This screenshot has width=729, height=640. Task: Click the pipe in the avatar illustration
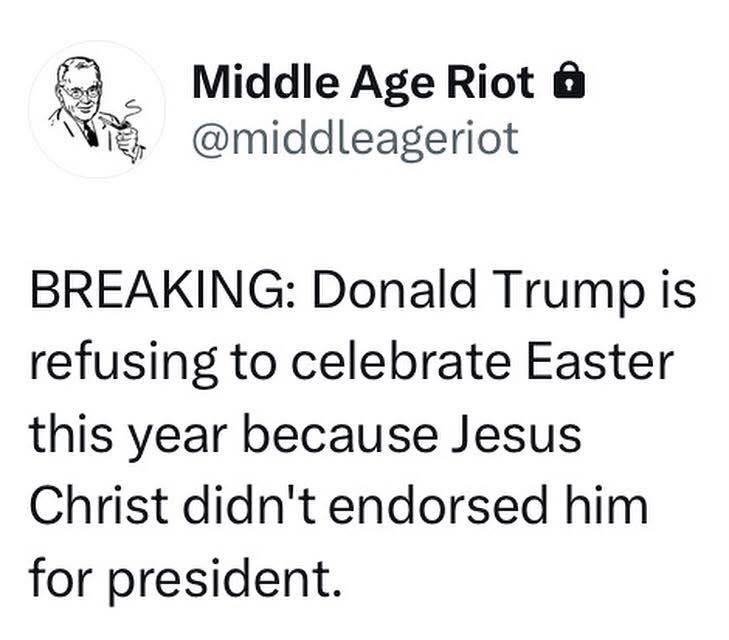point(119,125)
